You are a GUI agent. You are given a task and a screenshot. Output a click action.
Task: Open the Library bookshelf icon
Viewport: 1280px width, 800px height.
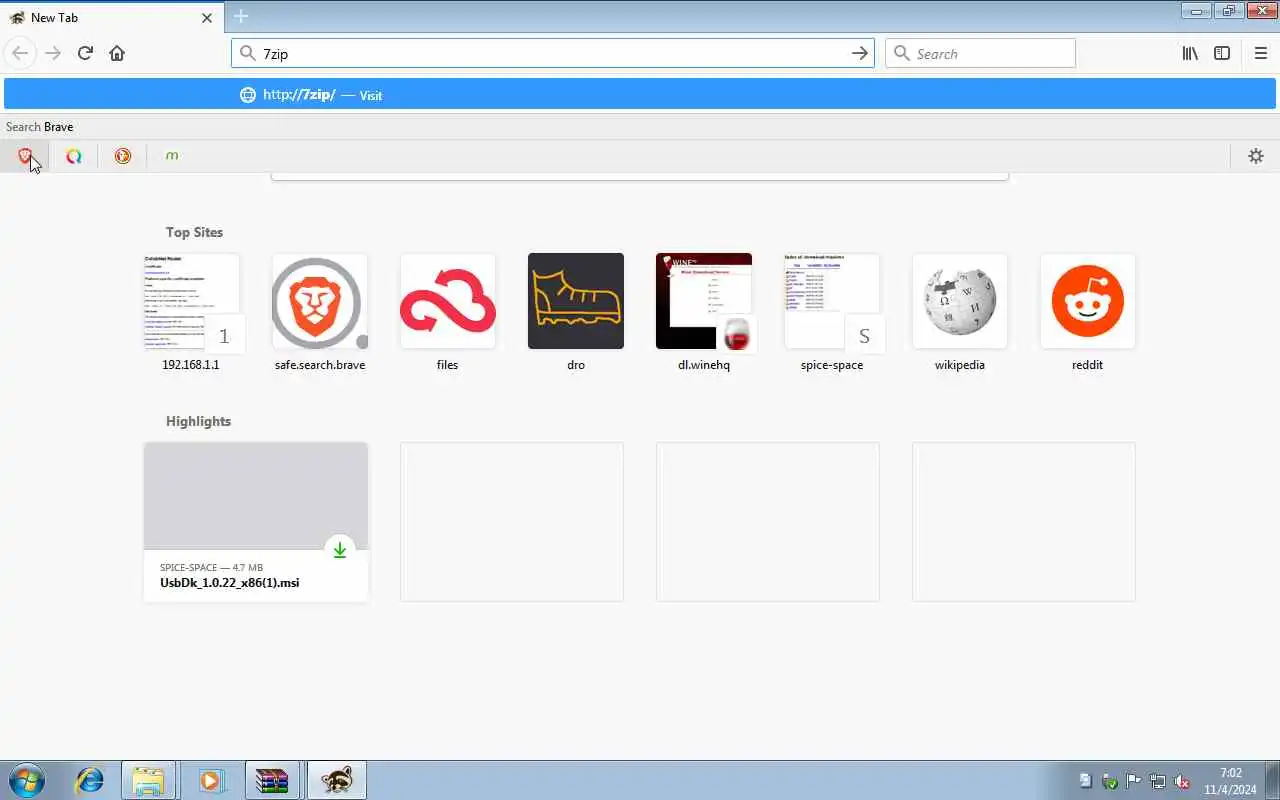(1190, 53)
